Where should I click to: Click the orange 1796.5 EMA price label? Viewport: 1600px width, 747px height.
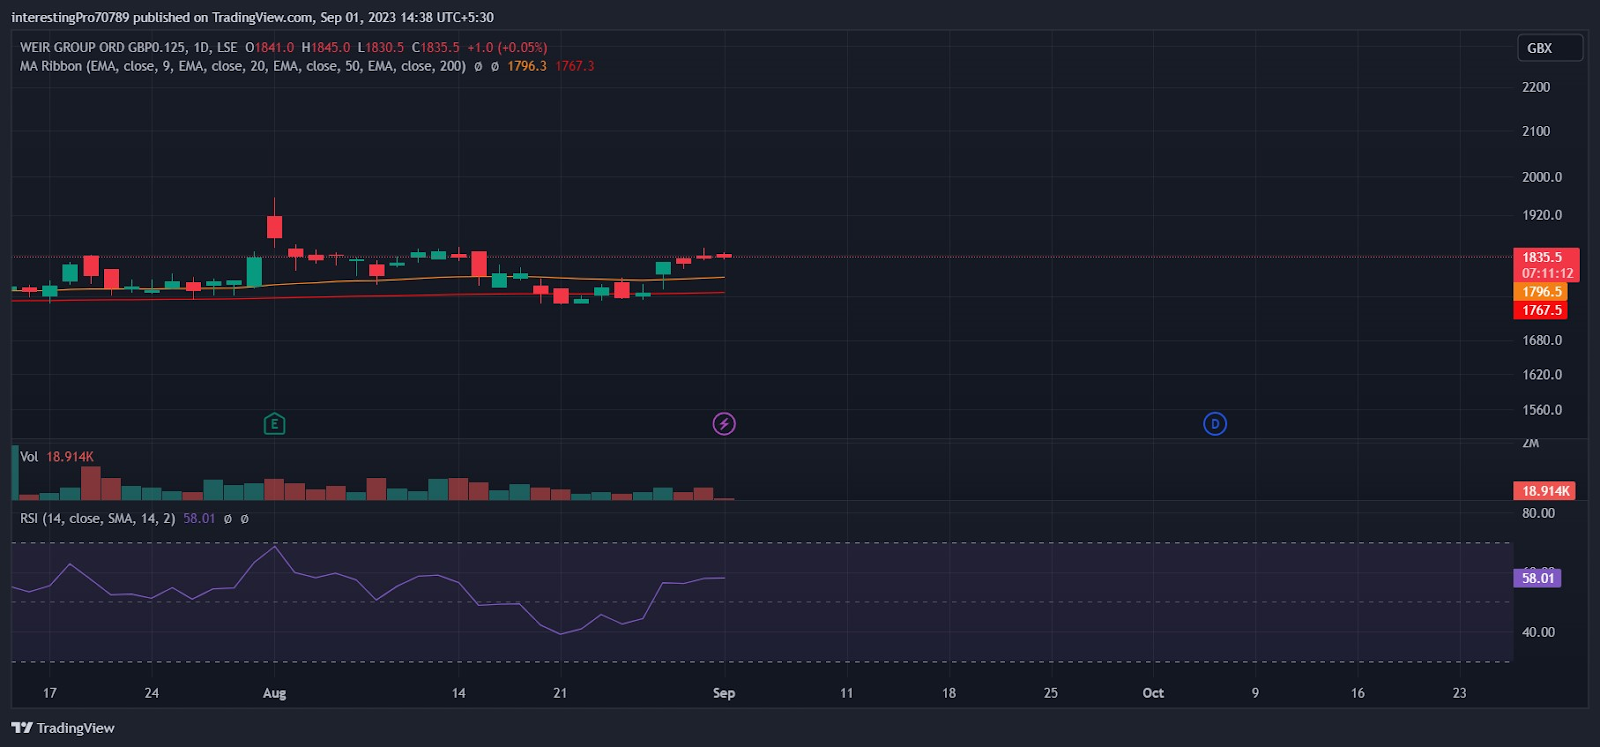pos(1541,292)
